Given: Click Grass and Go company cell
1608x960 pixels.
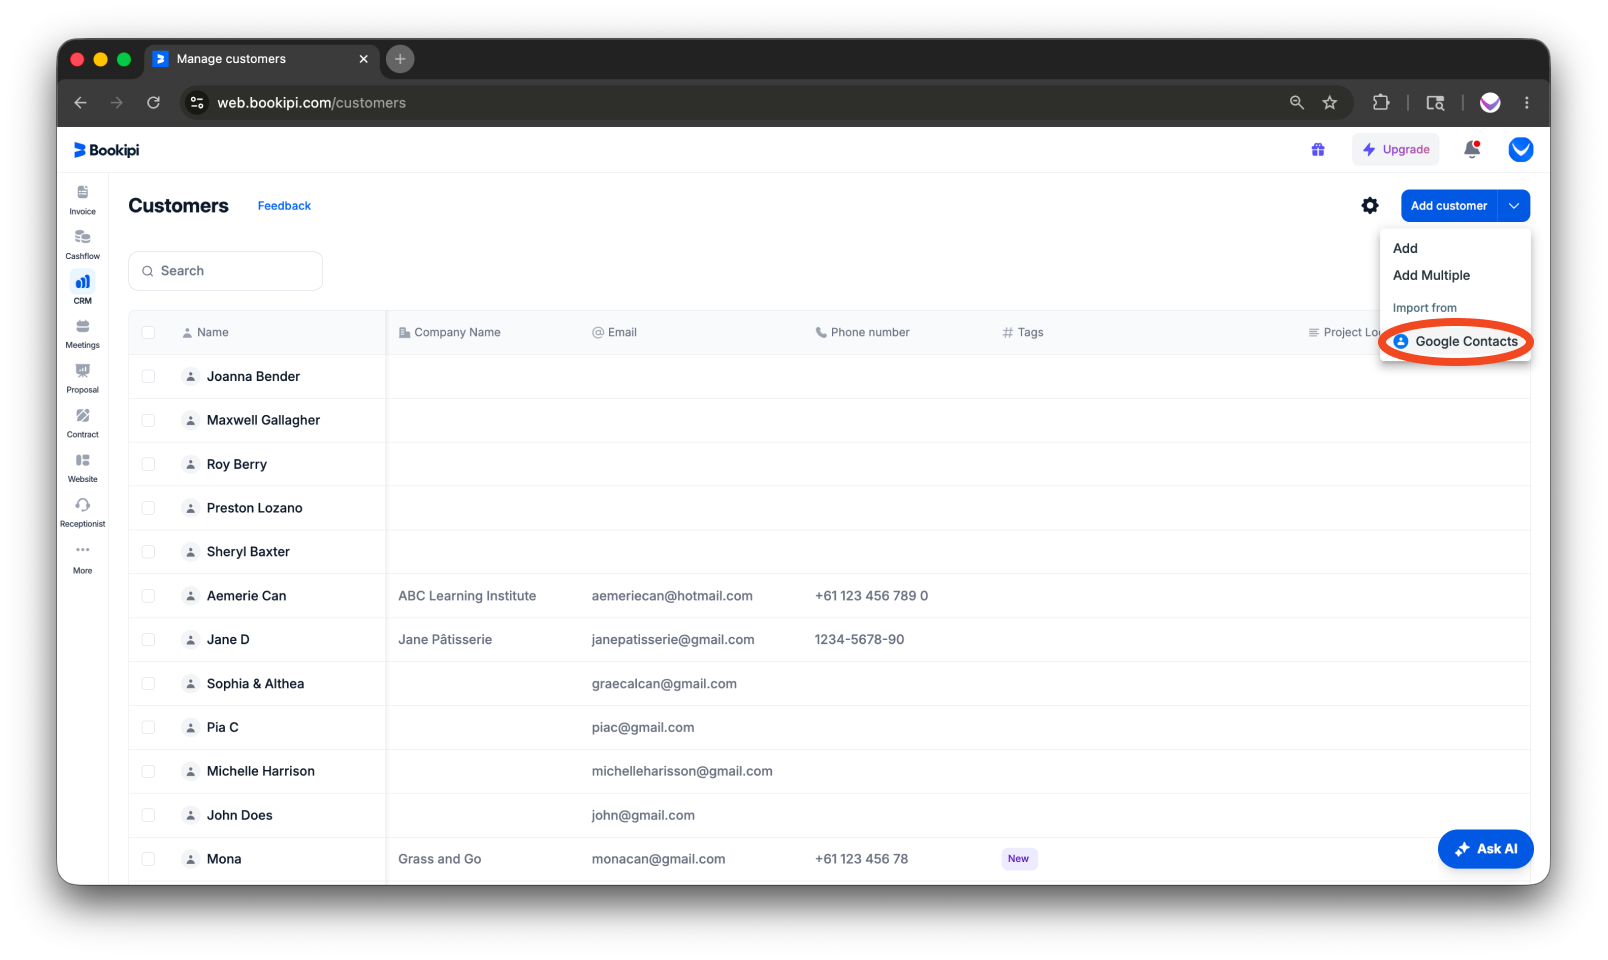Looking at the screenshot, I should [439, 859].
